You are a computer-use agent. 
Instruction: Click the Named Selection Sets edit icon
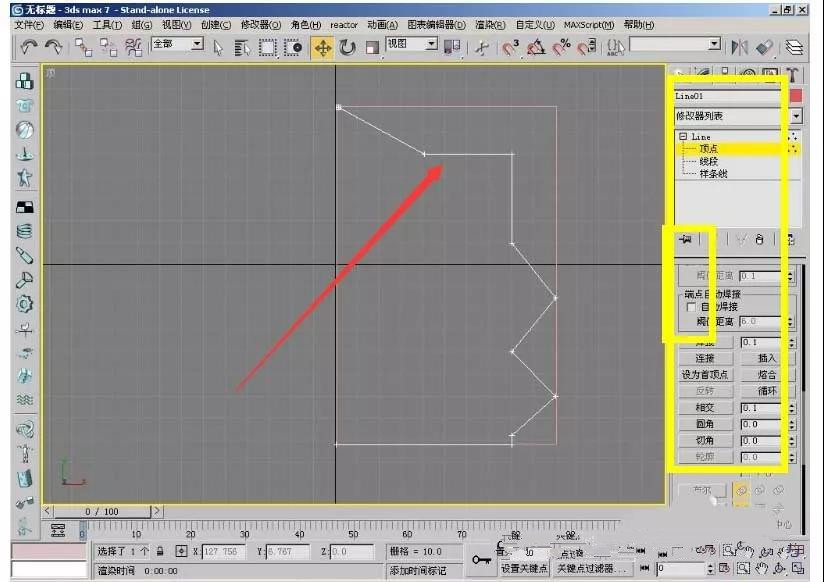click(615, 48)
